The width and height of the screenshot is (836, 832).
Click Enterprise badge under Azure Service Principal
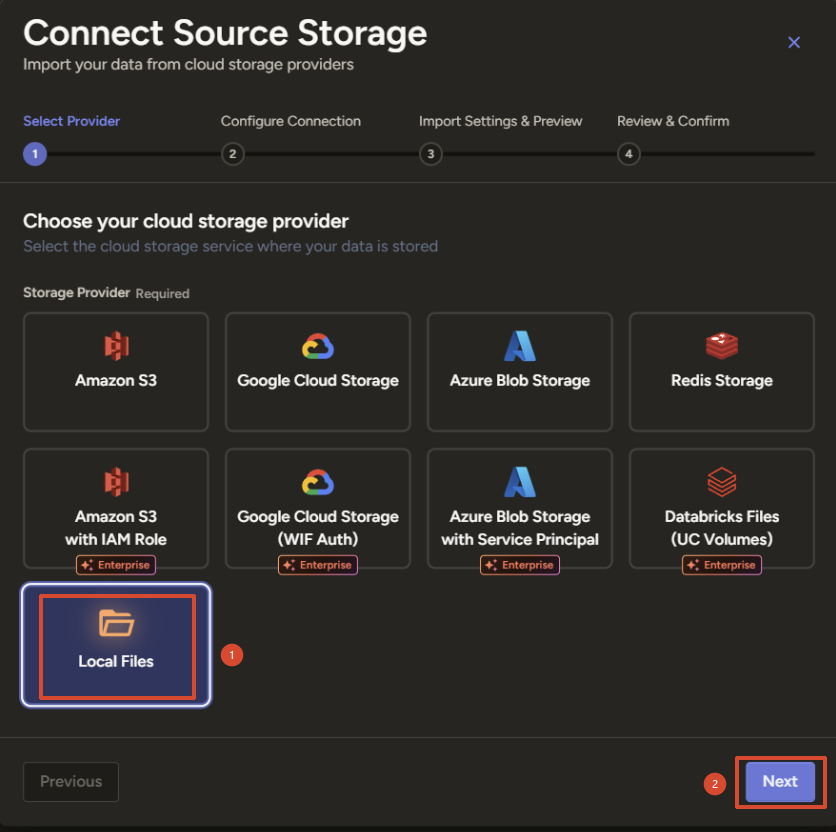point(520,565)
